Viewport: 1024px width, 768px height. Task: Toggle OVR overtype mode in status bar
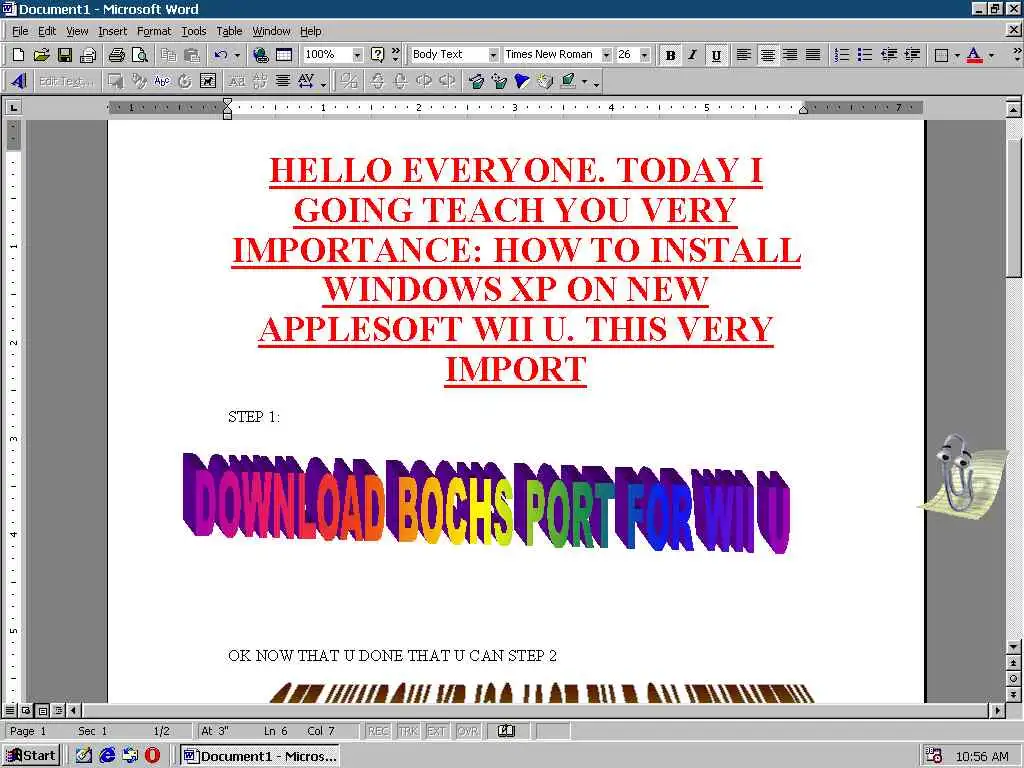pyautogui.click(x=468, y=731)
